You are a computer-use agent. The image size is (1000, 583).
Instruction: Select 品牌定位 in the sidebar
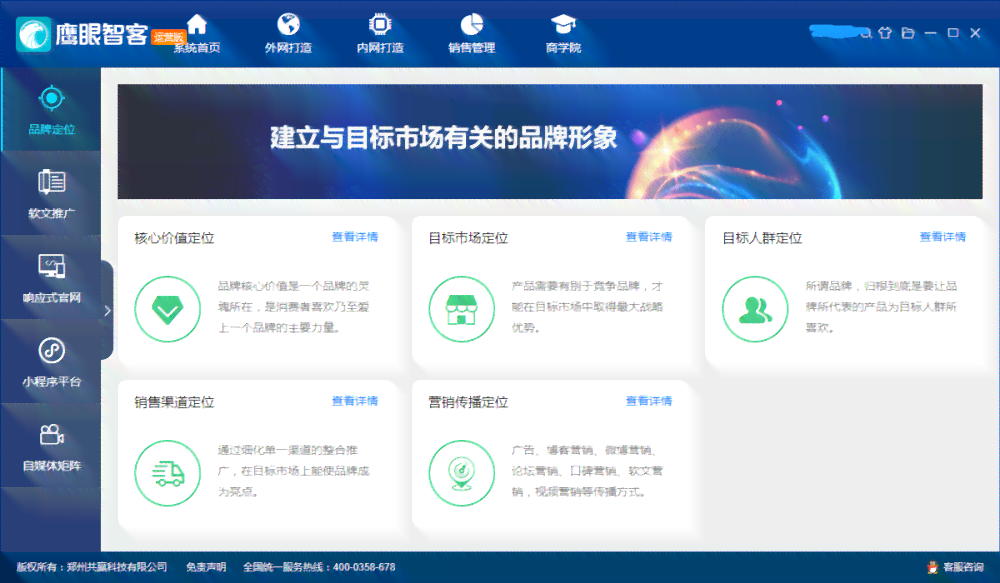(x=52, y=110)
